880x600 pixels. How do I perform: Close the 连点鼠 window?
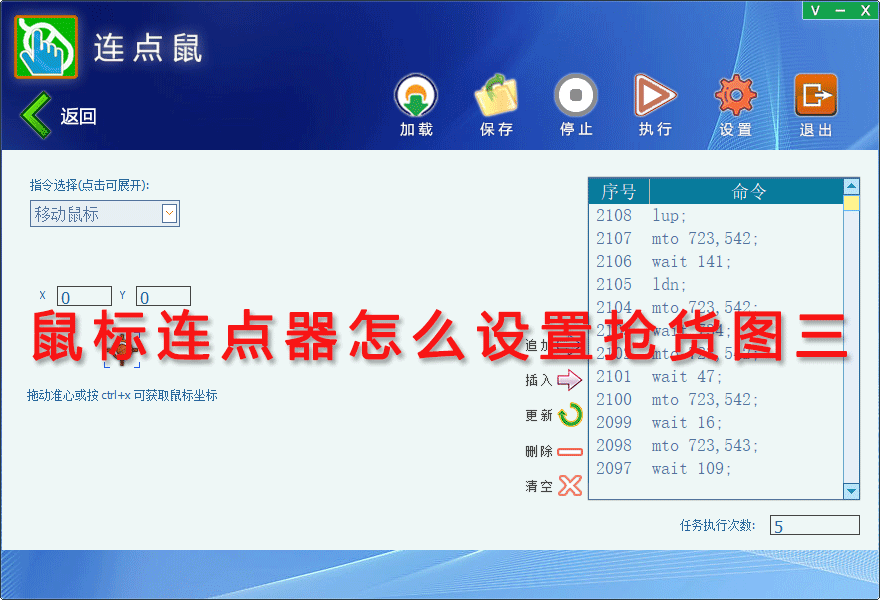(865, 11)
